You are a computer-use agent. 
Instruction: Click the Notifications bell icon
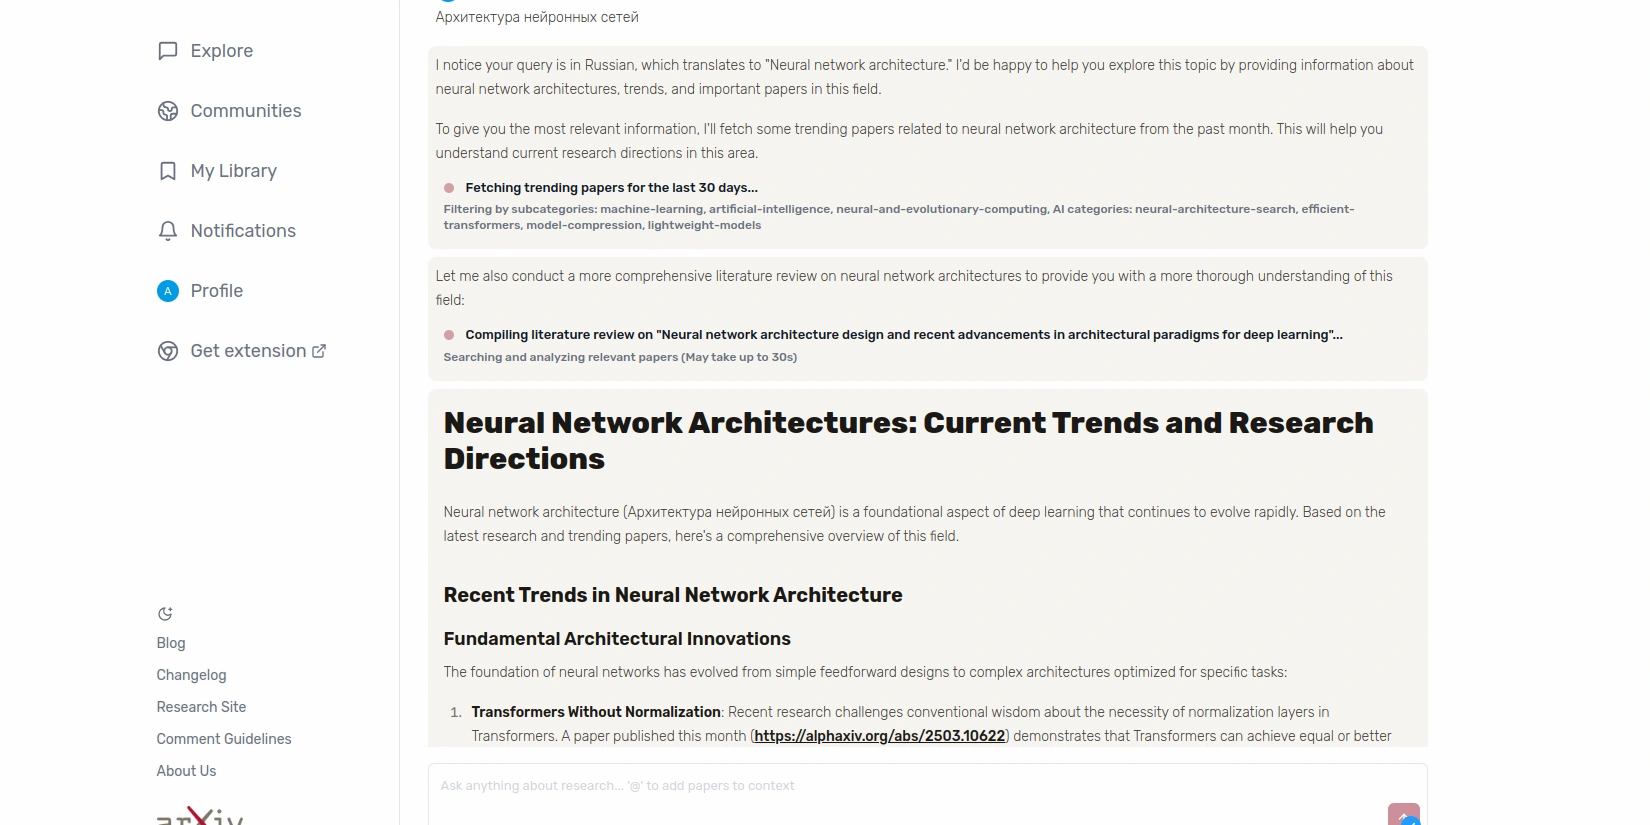(168, 231)
